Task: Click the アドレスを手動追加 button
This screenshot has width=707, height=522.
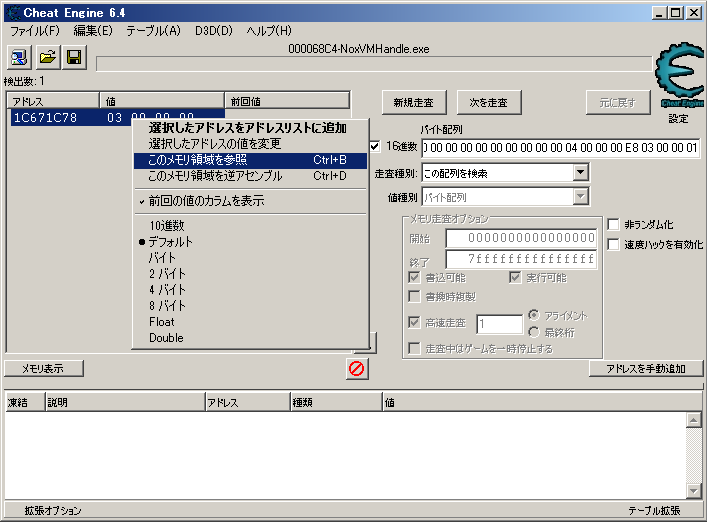Action: tap(646, 368)
